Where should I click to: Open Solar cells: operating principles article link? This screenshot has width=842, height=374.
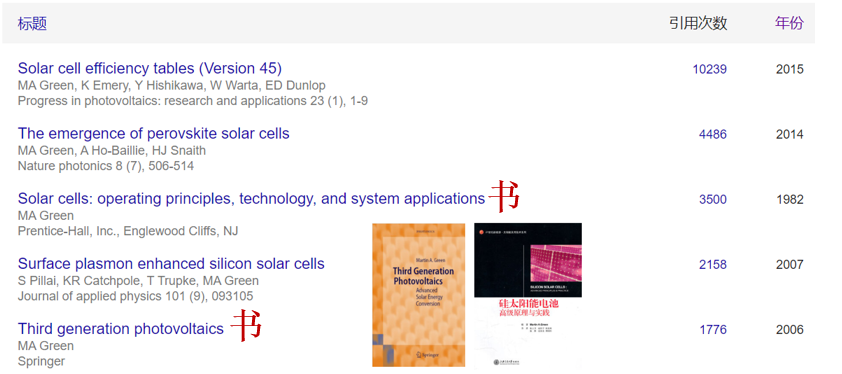[251, 199]
